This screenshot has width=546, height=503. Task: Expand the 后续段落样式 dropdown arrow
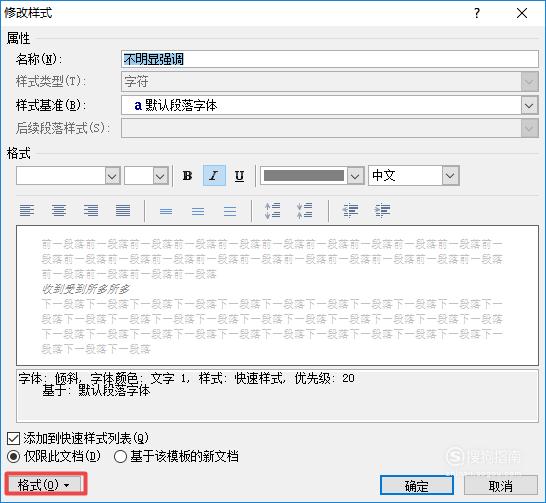tap(529, 128)
